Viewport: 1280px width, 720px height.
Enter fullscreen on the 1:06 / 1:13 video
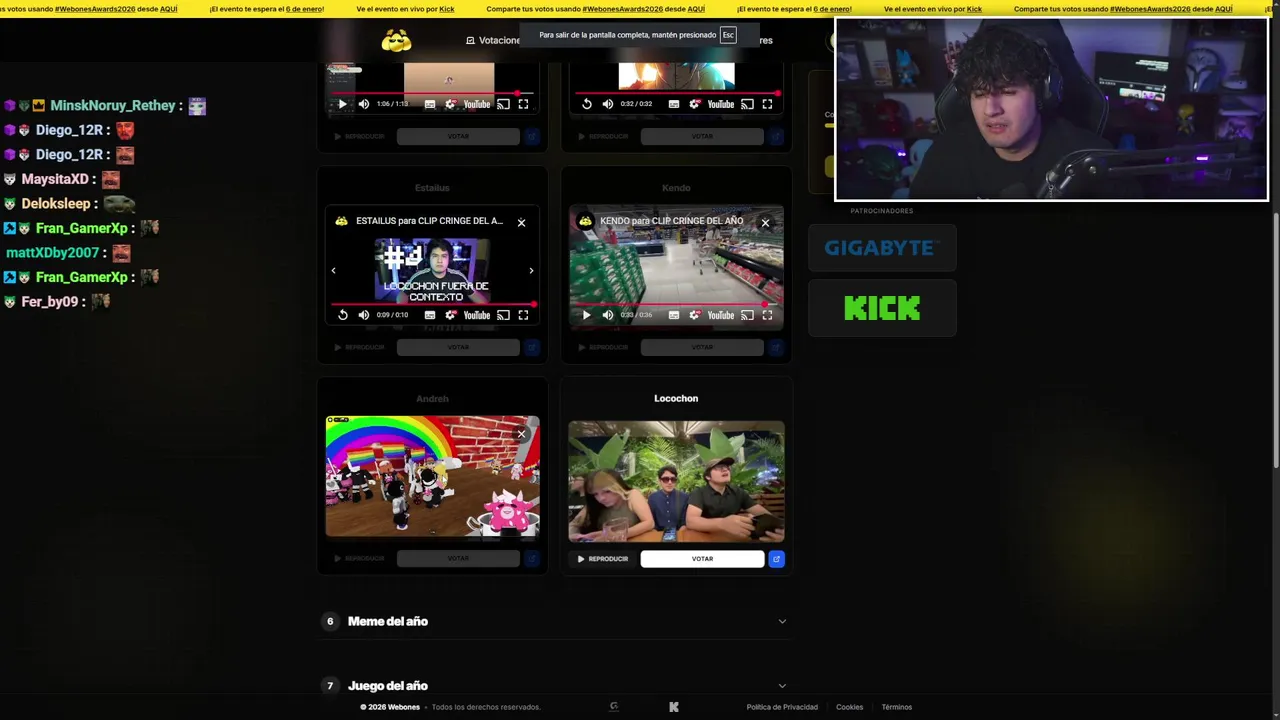coord(523,104)
